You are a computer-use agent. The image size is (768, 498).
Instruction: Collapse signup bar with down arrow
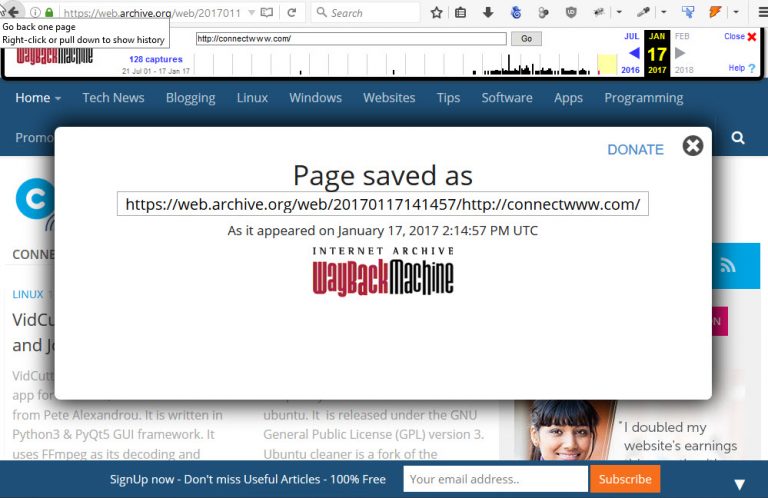click(x=739, y=484)
